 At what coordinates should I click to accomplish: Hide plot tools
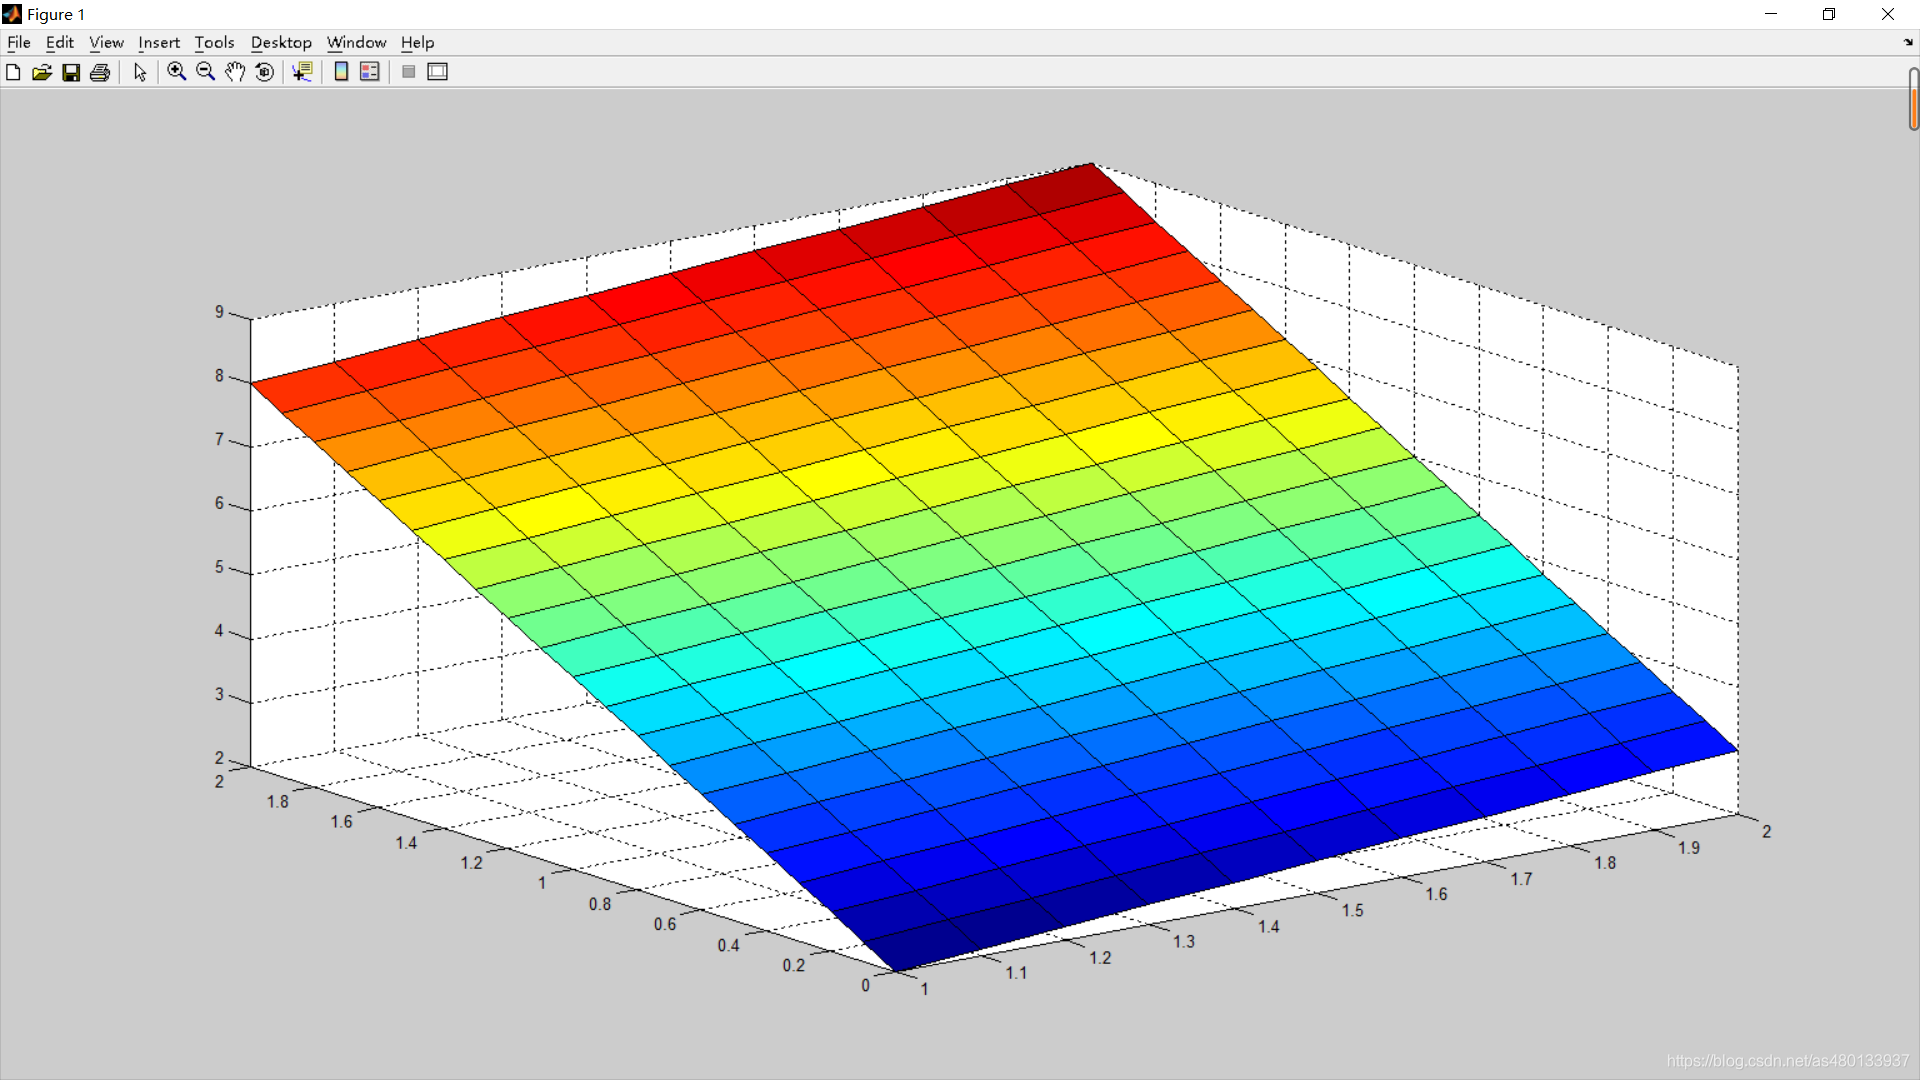click(409, 72)
